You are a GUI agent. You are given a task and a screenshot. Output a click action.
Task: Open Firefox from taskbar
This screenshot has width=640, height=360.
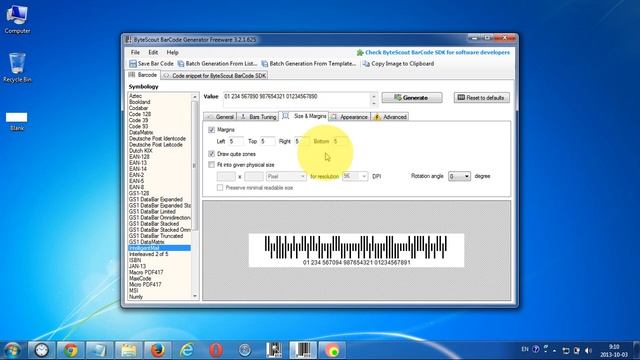click(x=158, y=350)
